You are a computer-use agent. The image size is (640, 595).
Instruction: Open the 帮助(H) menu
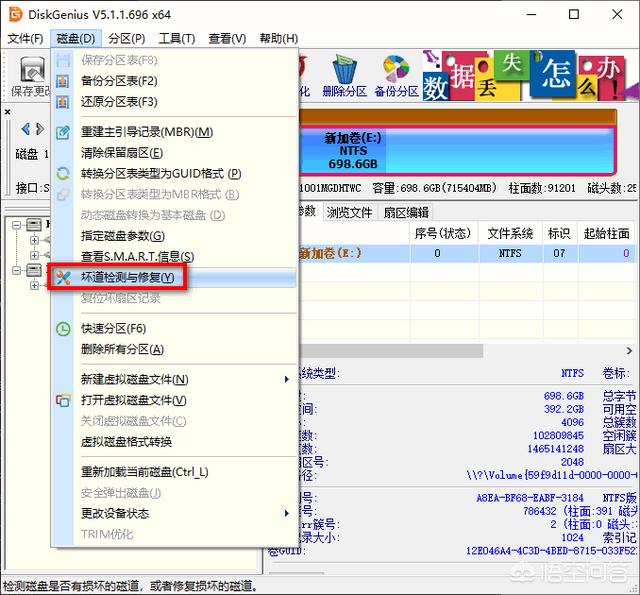pyautogui.click(x=279, y=39)
